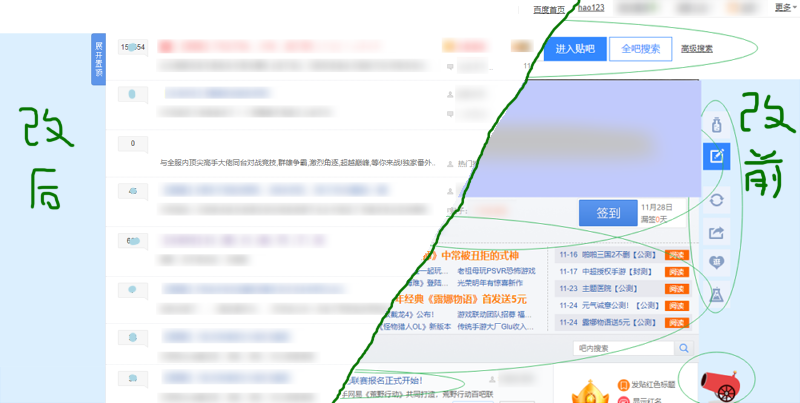Screen dimensions: 800x403
Task: Click the orange 发贴红色标题 icon
Action: pyautogui.click(x=622, y=385)
